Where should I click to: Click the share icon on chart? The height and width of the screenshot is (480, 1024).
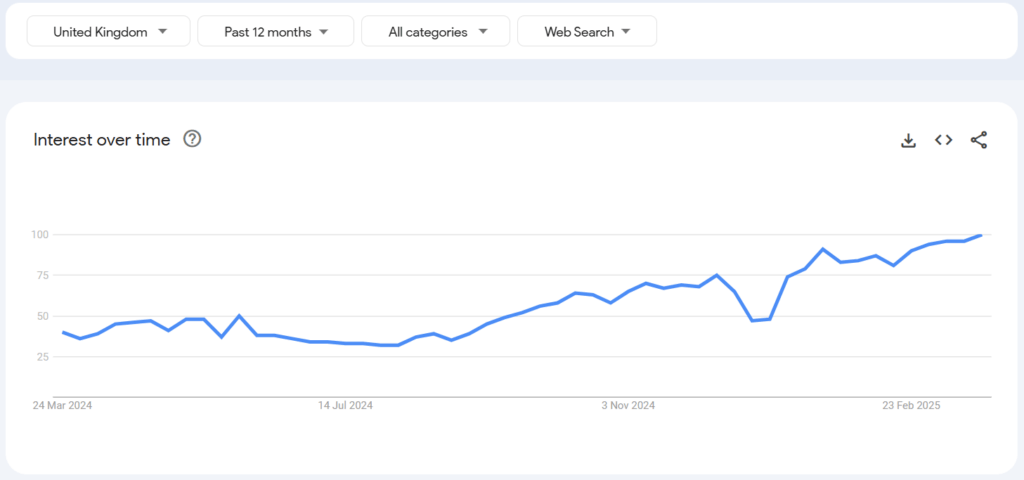coord(979,140)
